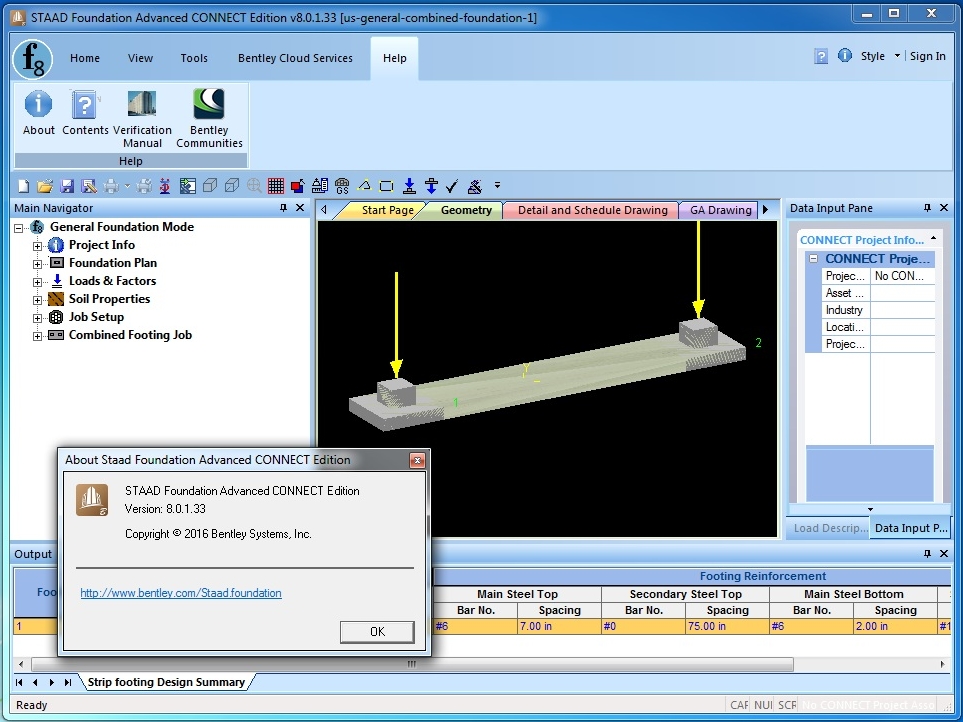
Task: Pin the Output panel
Action: 927,554
